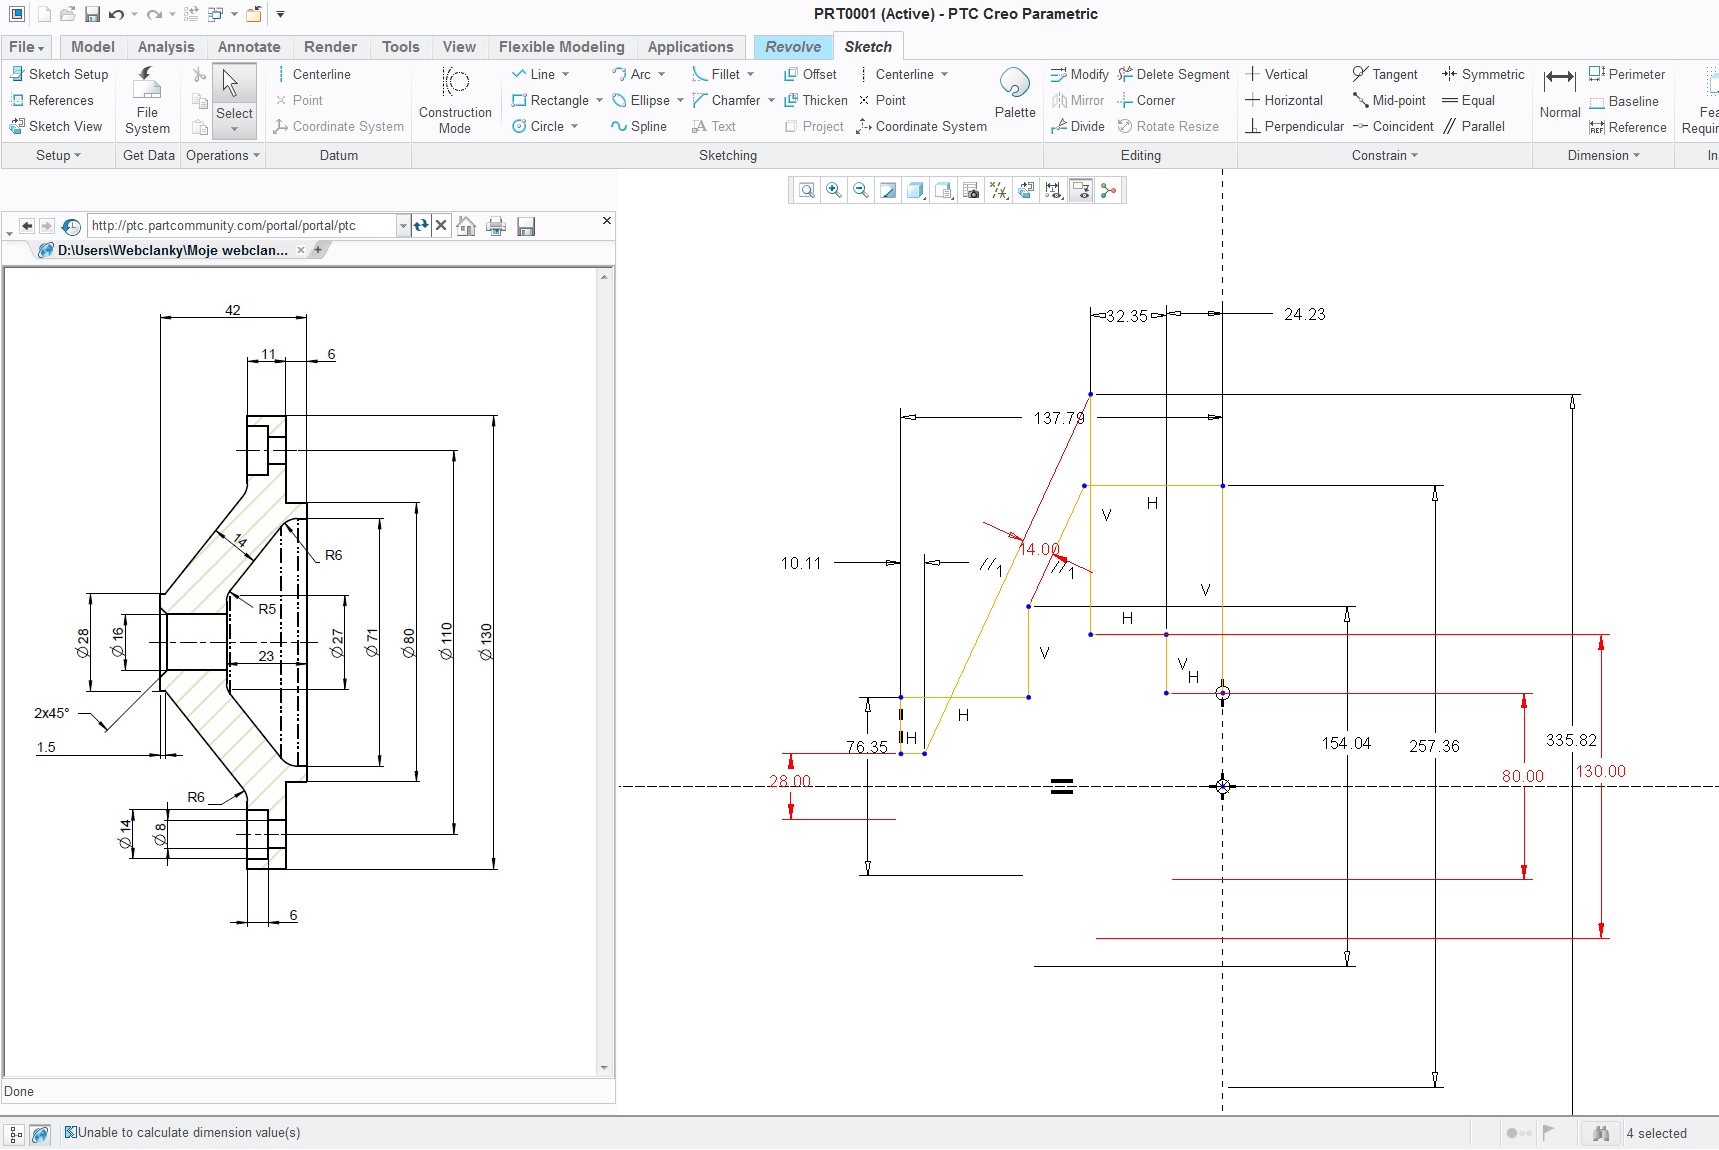
Task: Select the Circle sketch tool
Action: coord(538,126)
